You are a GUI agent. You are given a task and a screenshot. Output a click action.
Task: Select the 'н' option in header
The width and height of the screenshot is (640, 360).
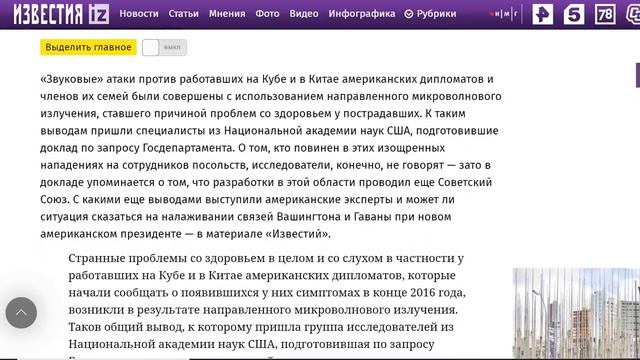(x=497, y=14)
